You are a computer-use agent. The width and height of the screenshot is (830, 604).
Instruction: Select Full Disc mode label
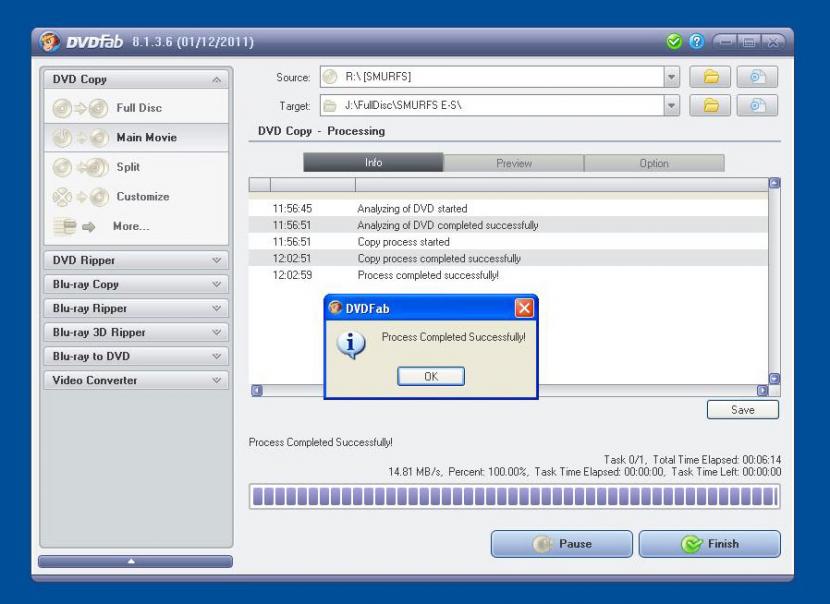[x=139, y=108]
